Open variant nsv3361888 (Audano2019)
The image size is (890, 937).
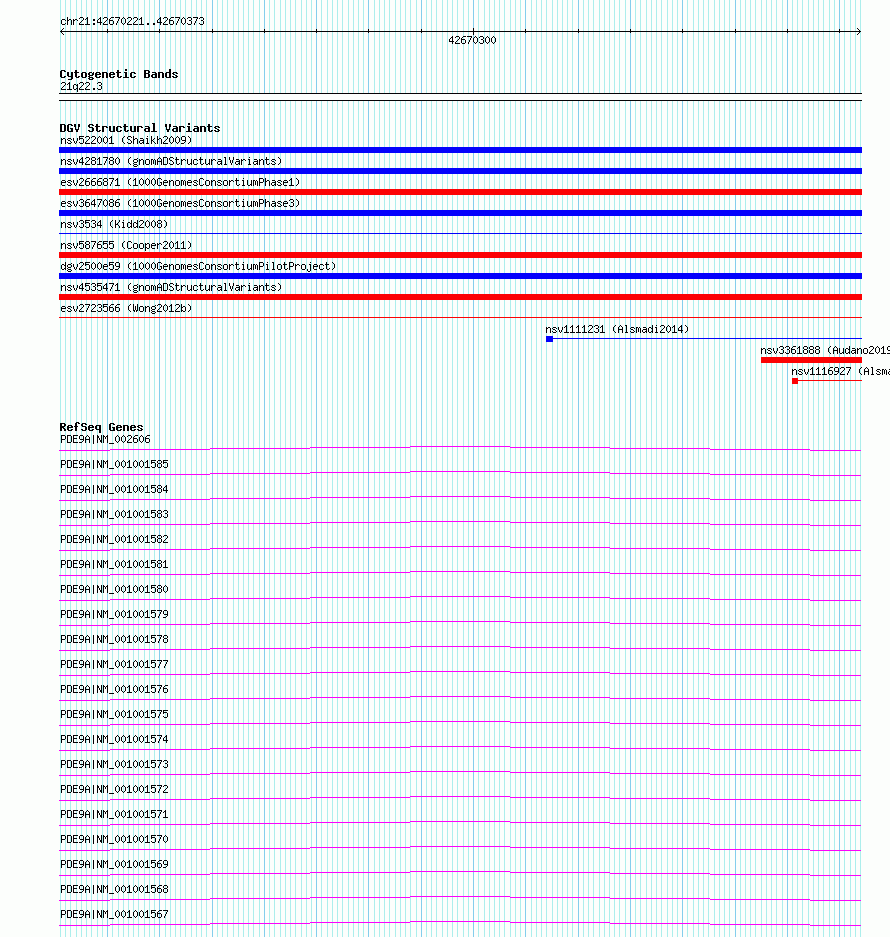pos(825,350)
